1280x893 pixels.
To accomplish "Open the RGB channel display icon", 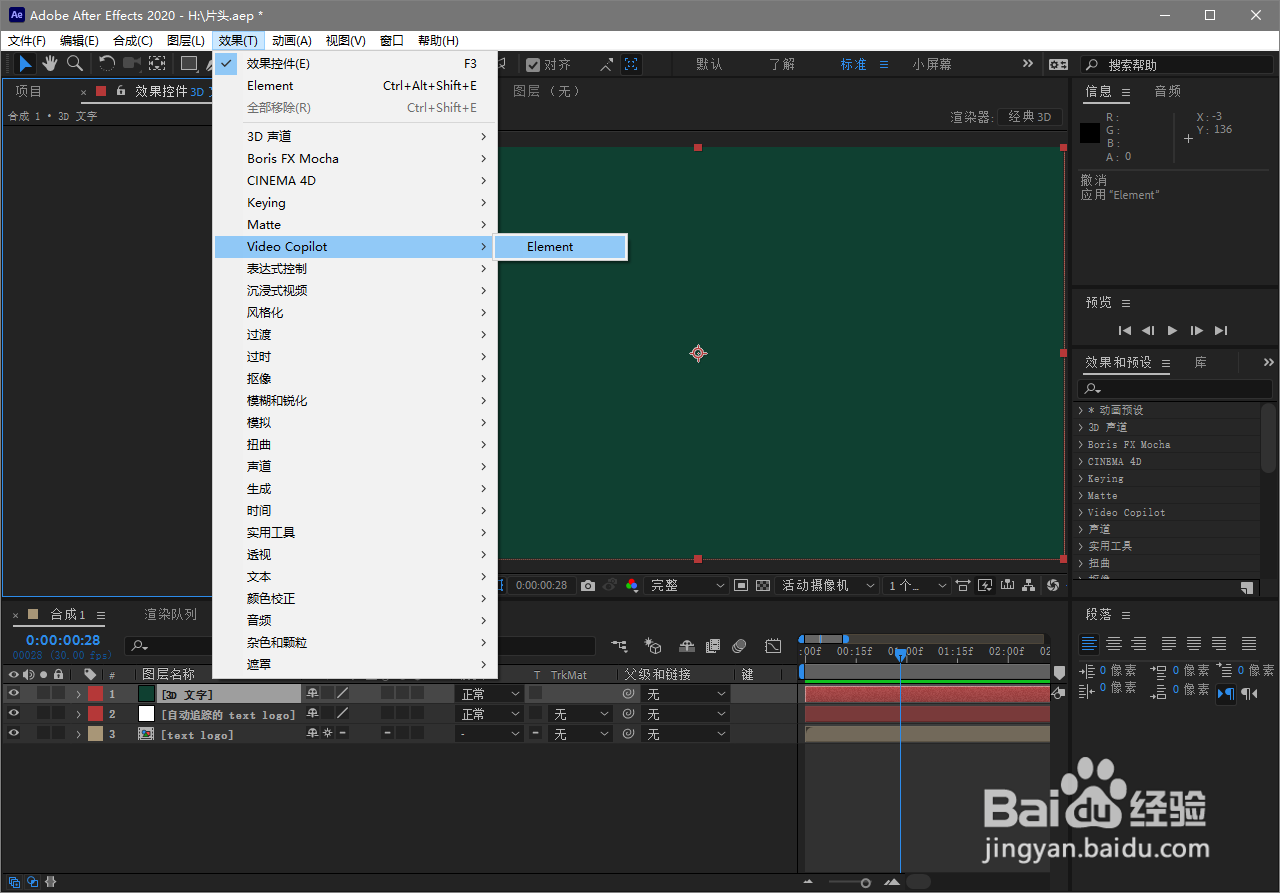I will point(632,585).
